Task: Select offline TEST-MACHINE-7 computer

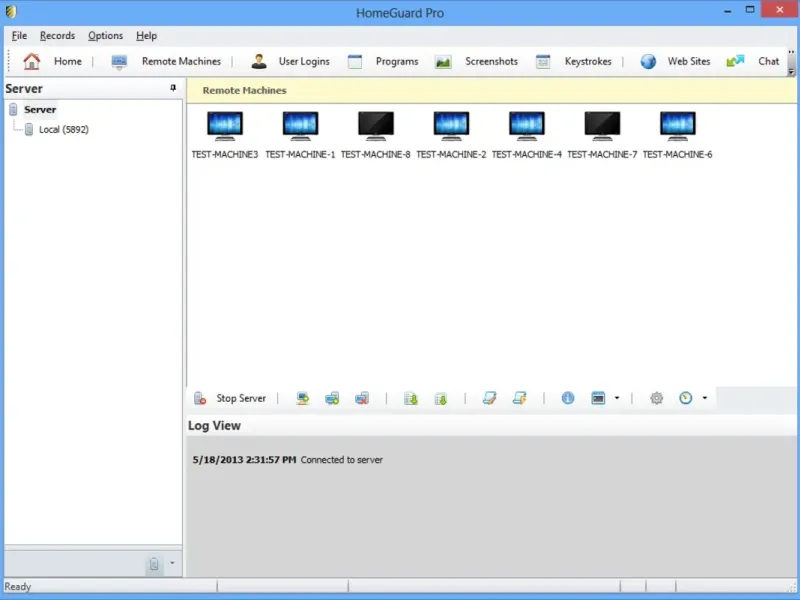Action: [x=602, y=135]
